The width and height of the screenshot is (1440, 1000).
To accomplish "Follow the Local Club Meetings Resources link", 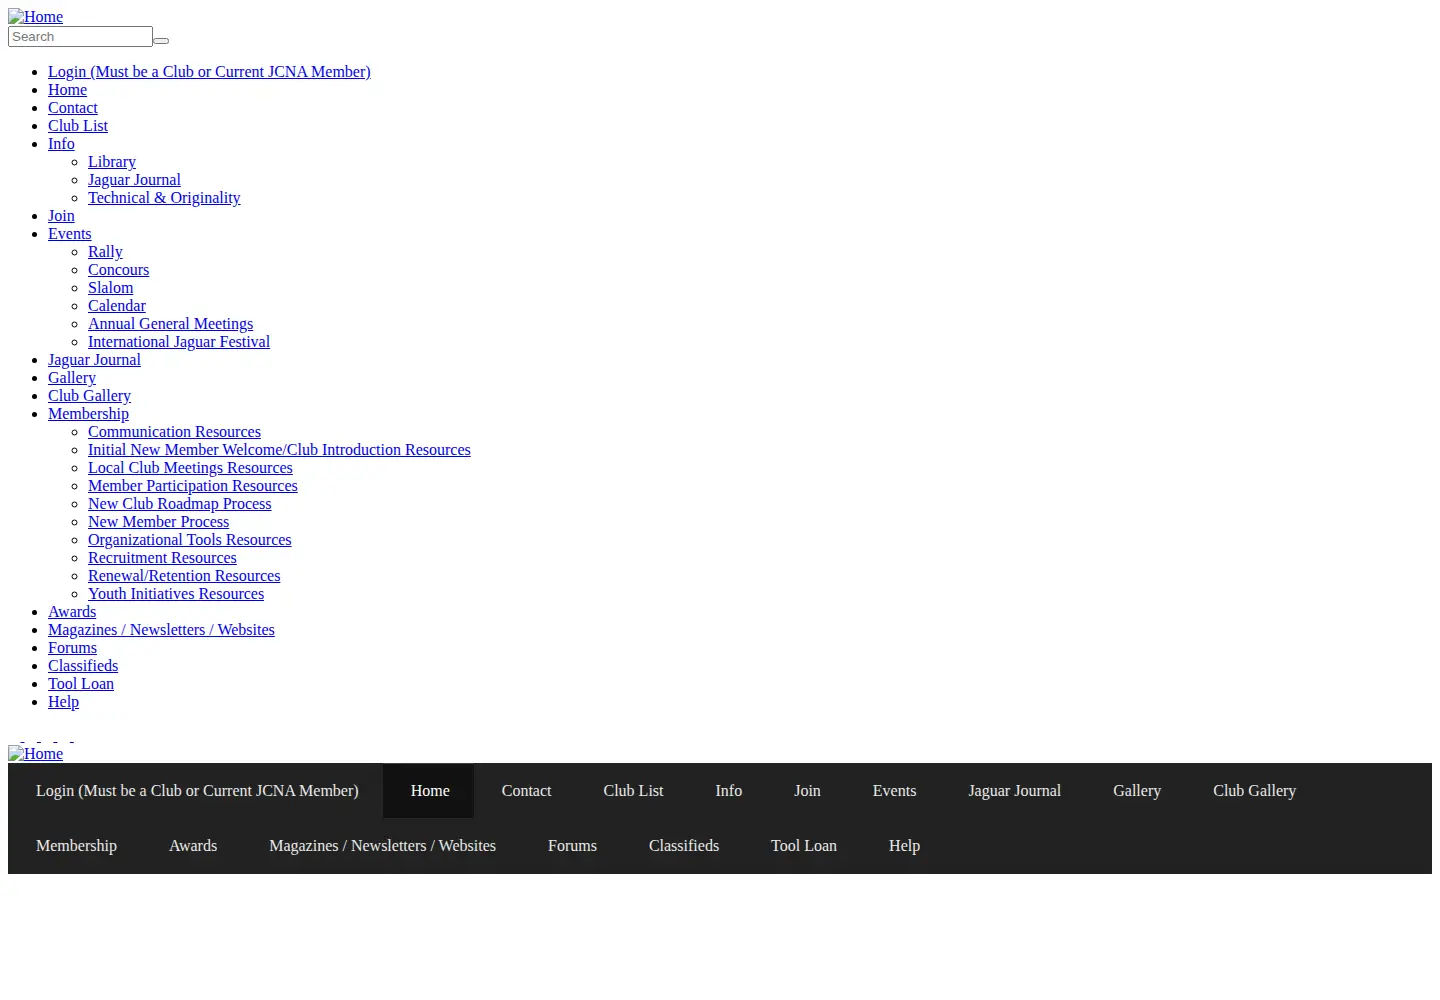I will (190, 468).
